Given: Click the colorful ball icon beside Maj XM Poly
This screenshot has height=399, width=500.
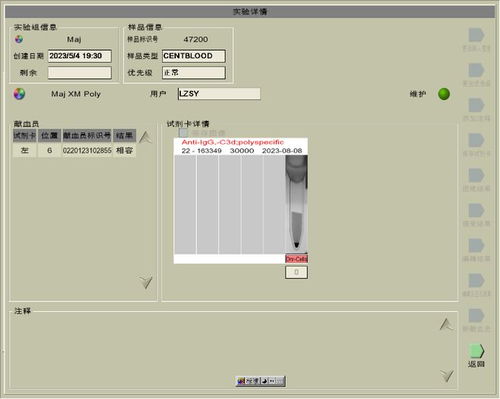Looking at the screenshot, I should 19,94.
